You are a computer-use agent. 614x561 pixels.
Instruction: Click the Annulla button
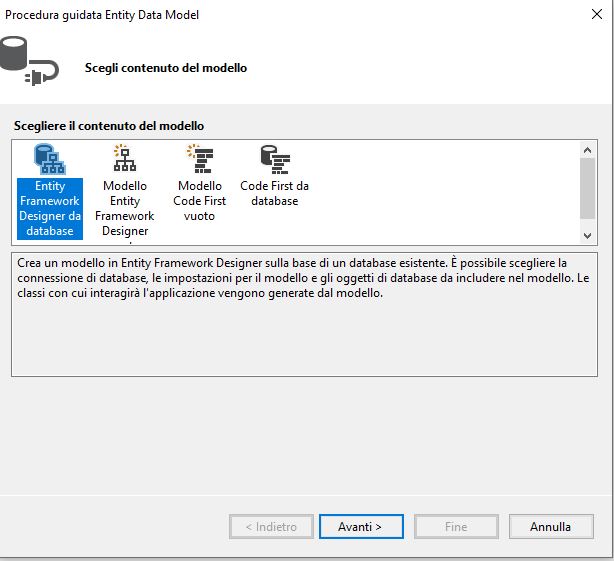551,526
